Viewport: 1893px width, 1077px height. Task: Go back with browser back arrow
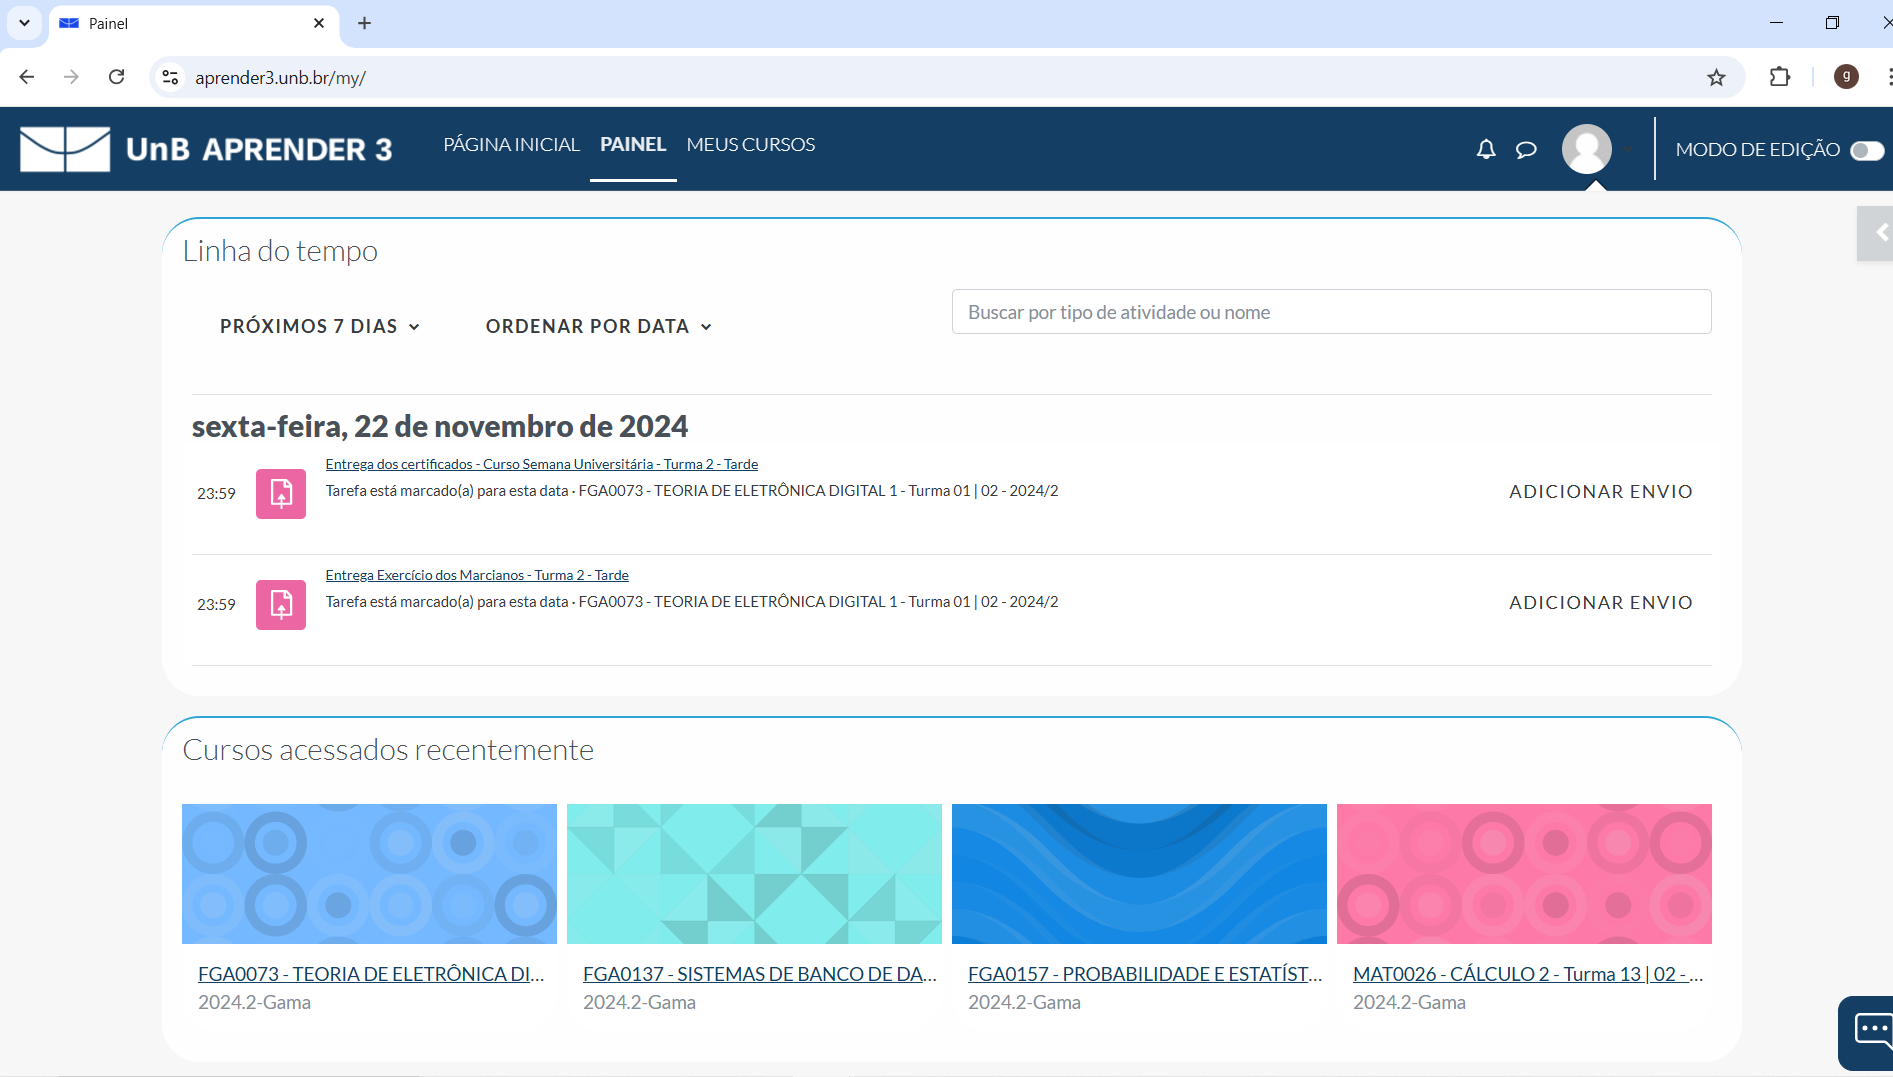click(27, 77)
